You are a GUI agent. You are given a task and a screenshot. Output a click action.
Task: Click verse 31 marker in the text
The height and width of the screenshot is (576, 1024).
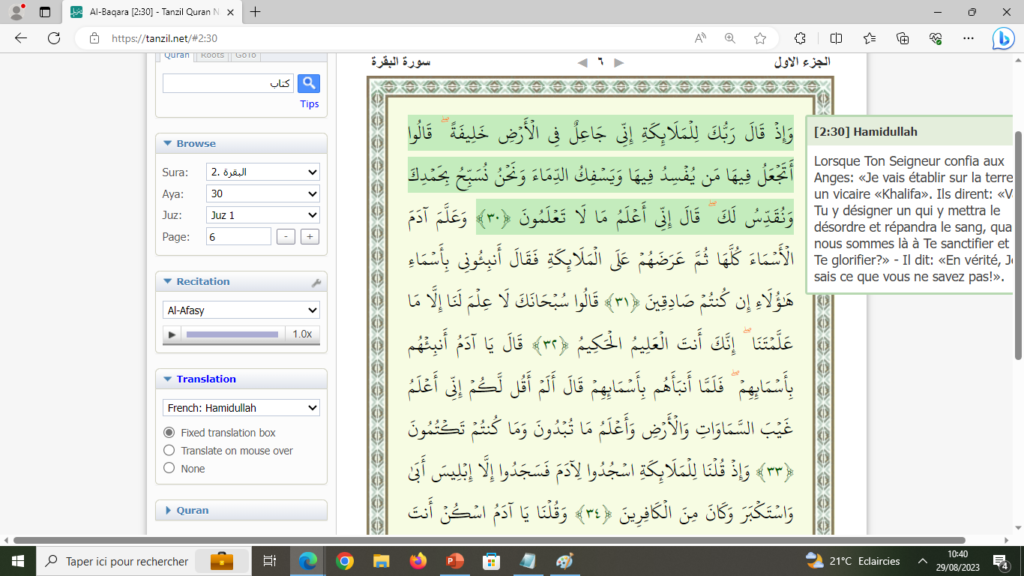tap(622, 302)
